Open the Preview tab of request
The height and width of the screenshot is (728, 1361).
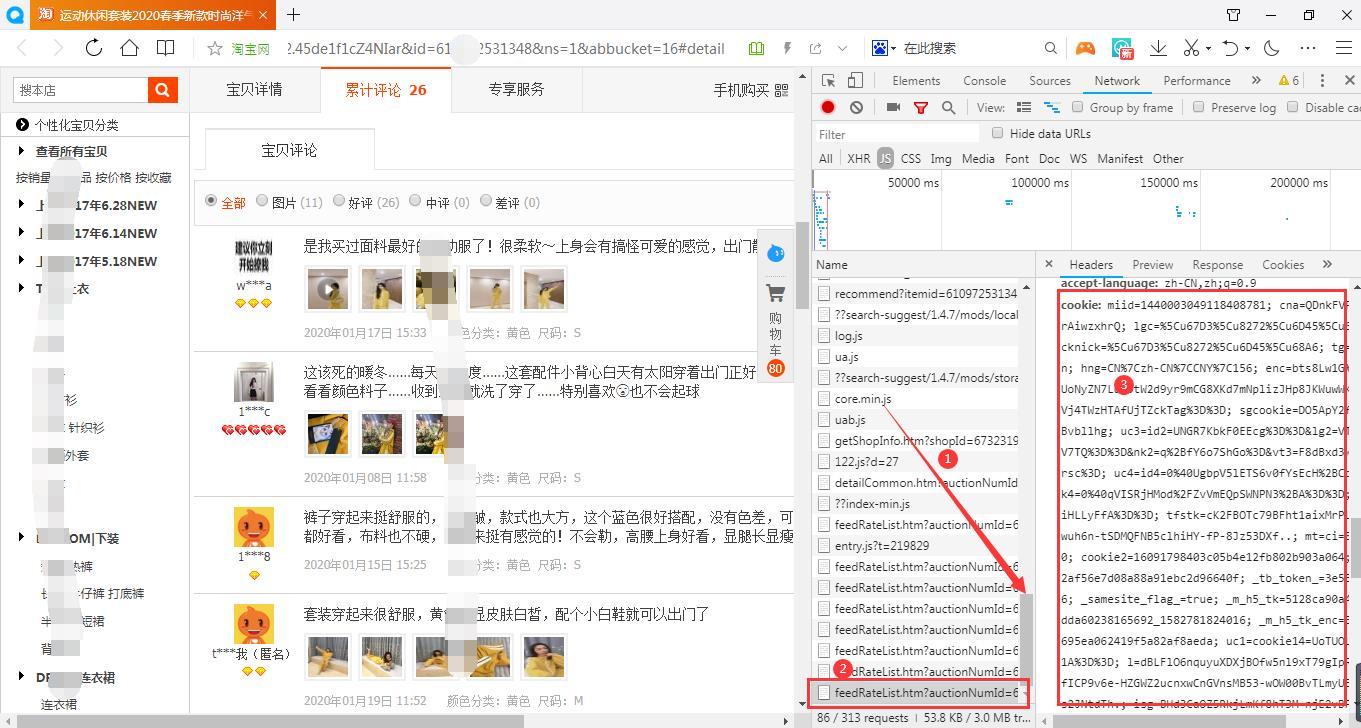click(1152, 264)
